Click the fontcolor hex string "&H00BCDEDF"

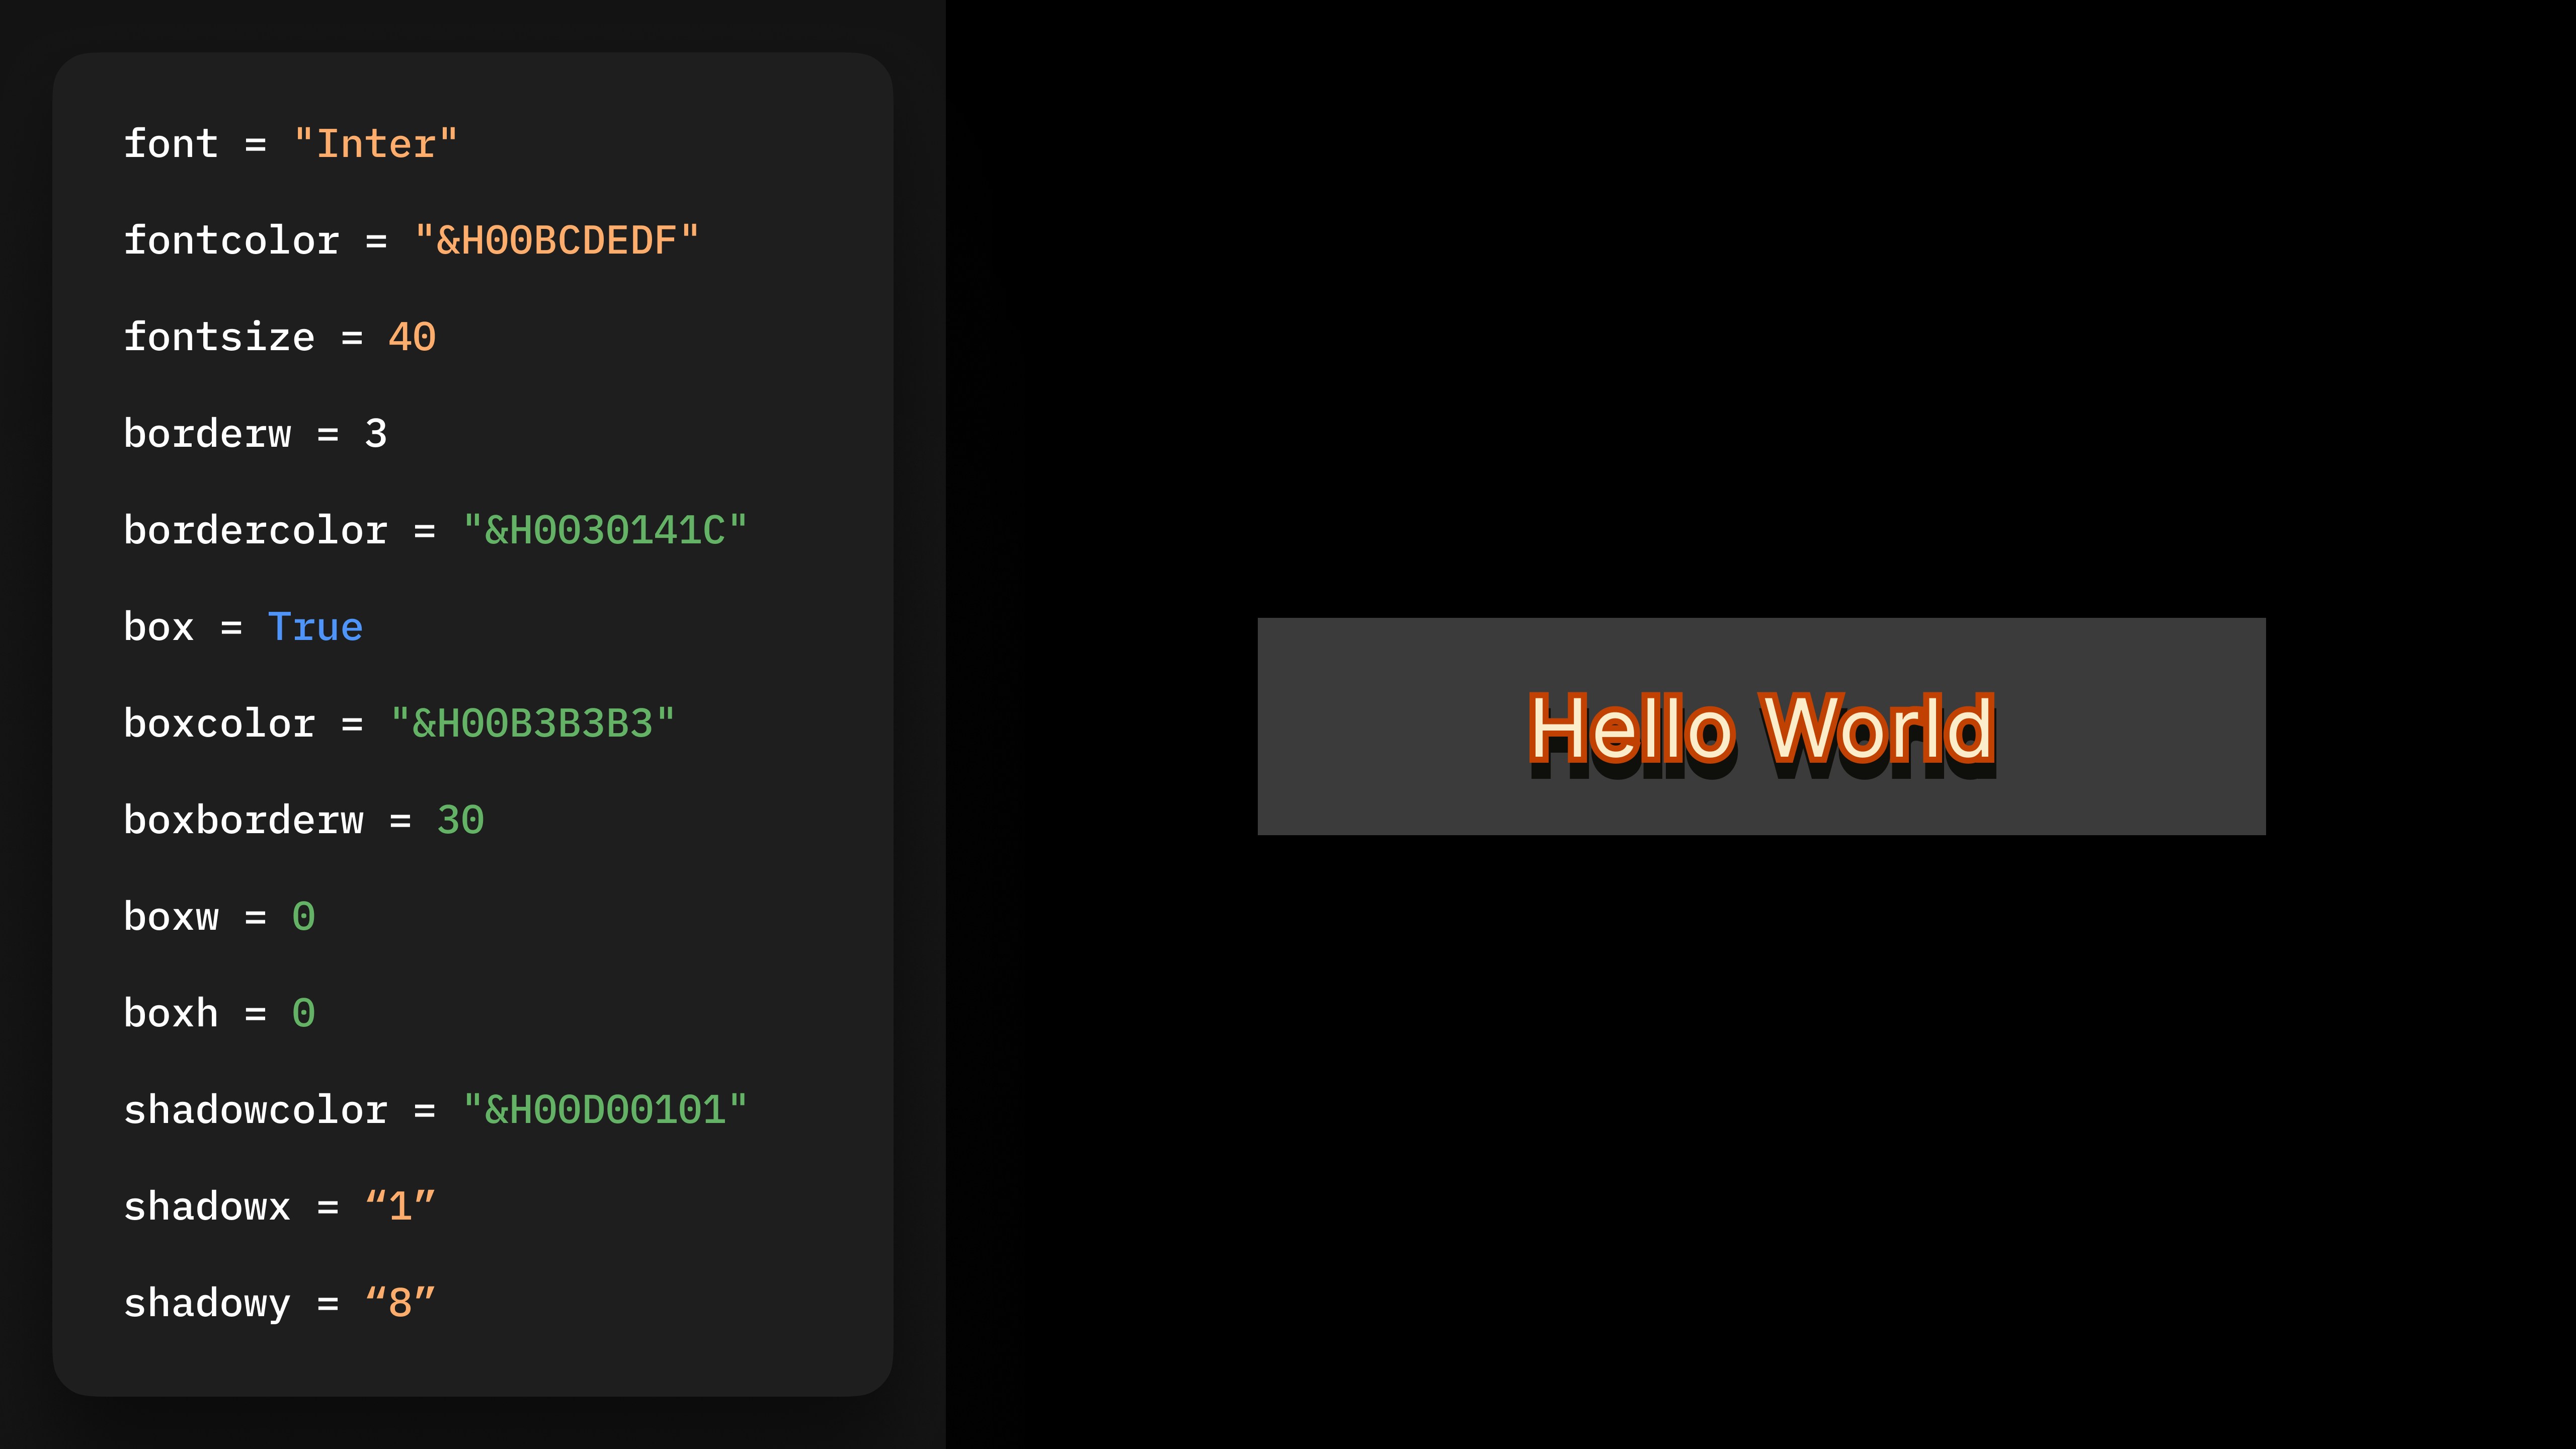click(556, 239)
